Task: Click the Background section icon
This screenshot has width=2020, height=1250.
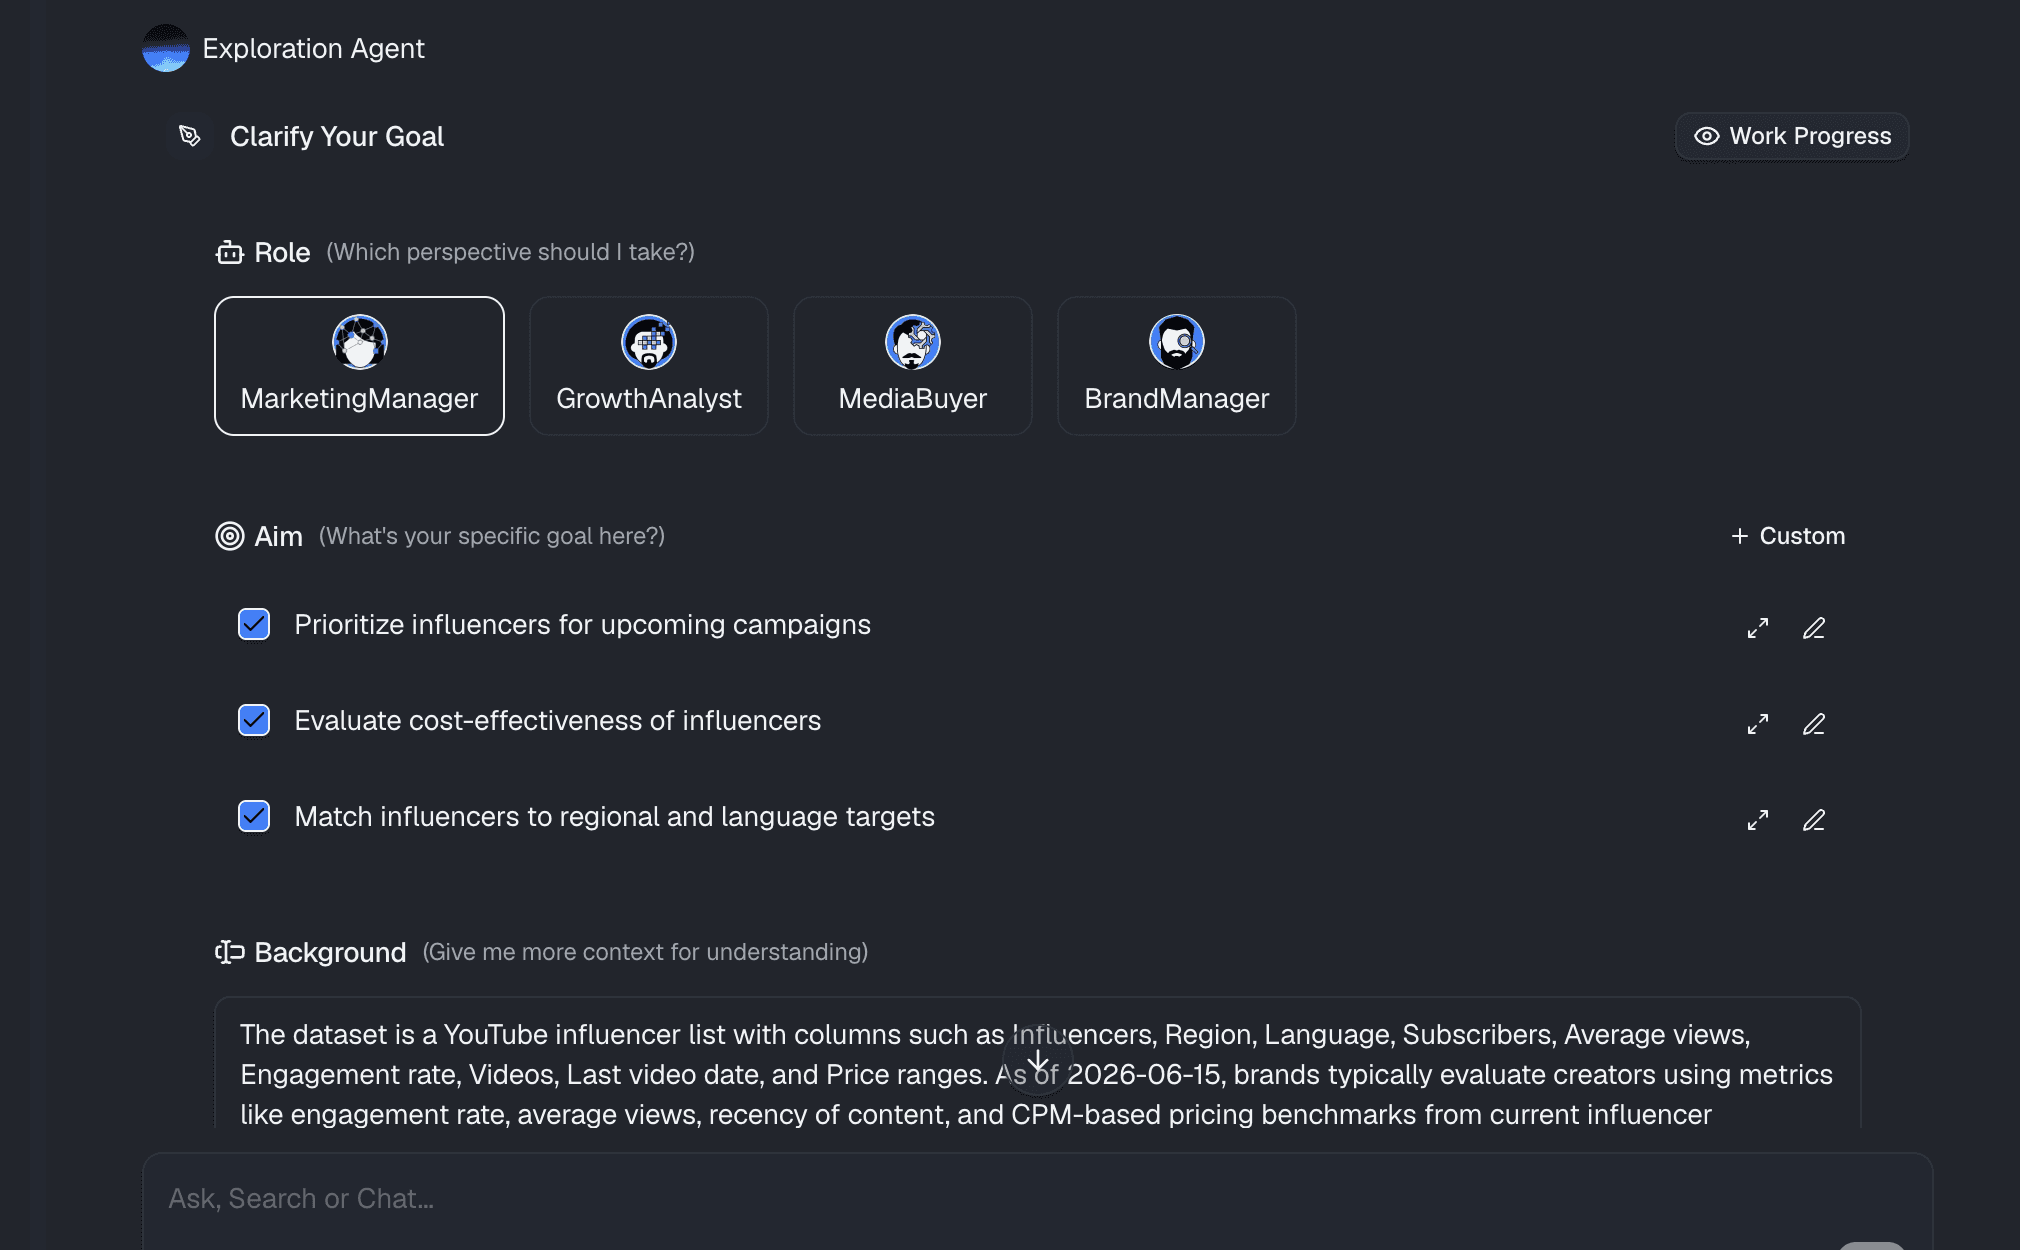Action: 230,952
